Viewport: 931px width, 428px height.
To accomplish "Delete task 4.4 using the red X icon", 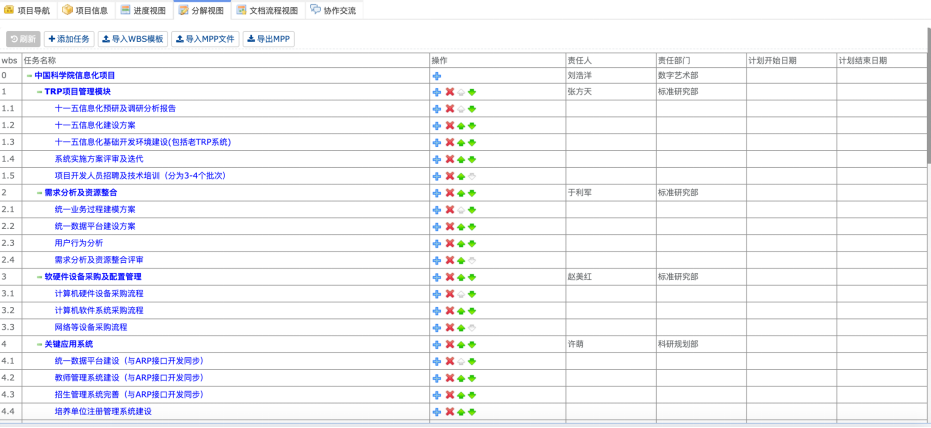I will [x=449, y=412].
